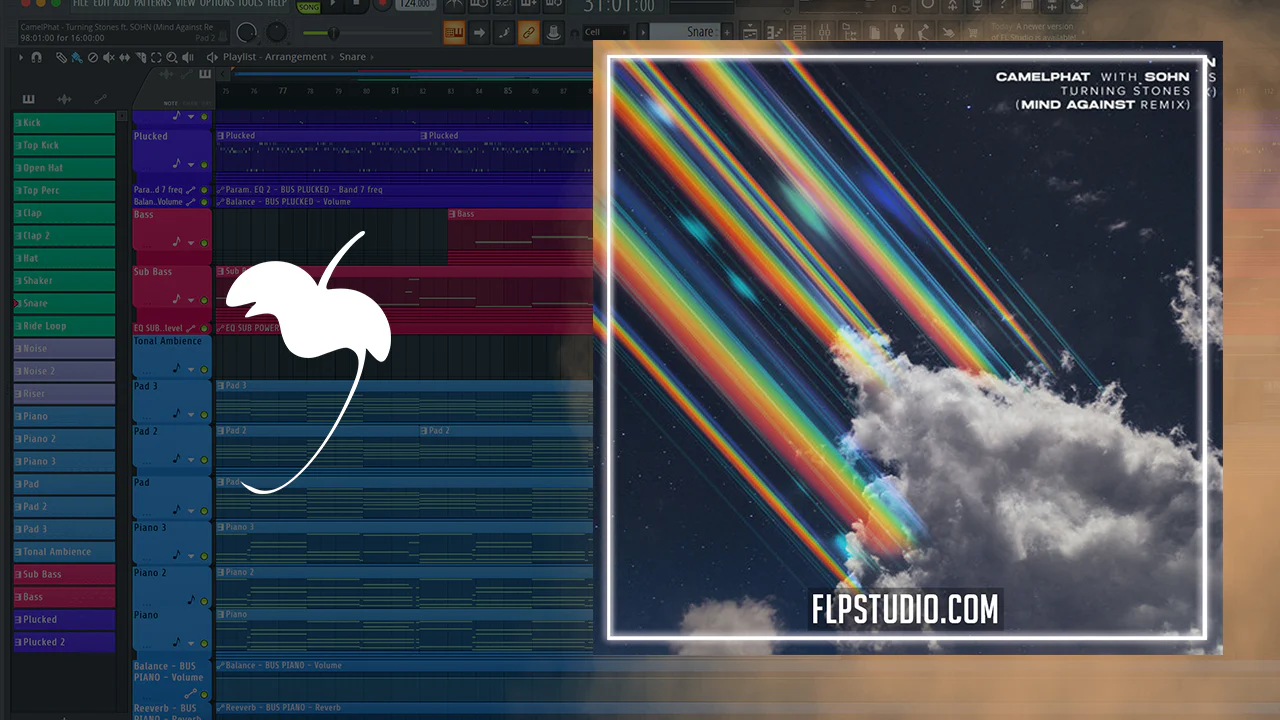Click the Balan..Volume automation curve icon
The height and width of the screenshot is (720, 1280).
191,202
